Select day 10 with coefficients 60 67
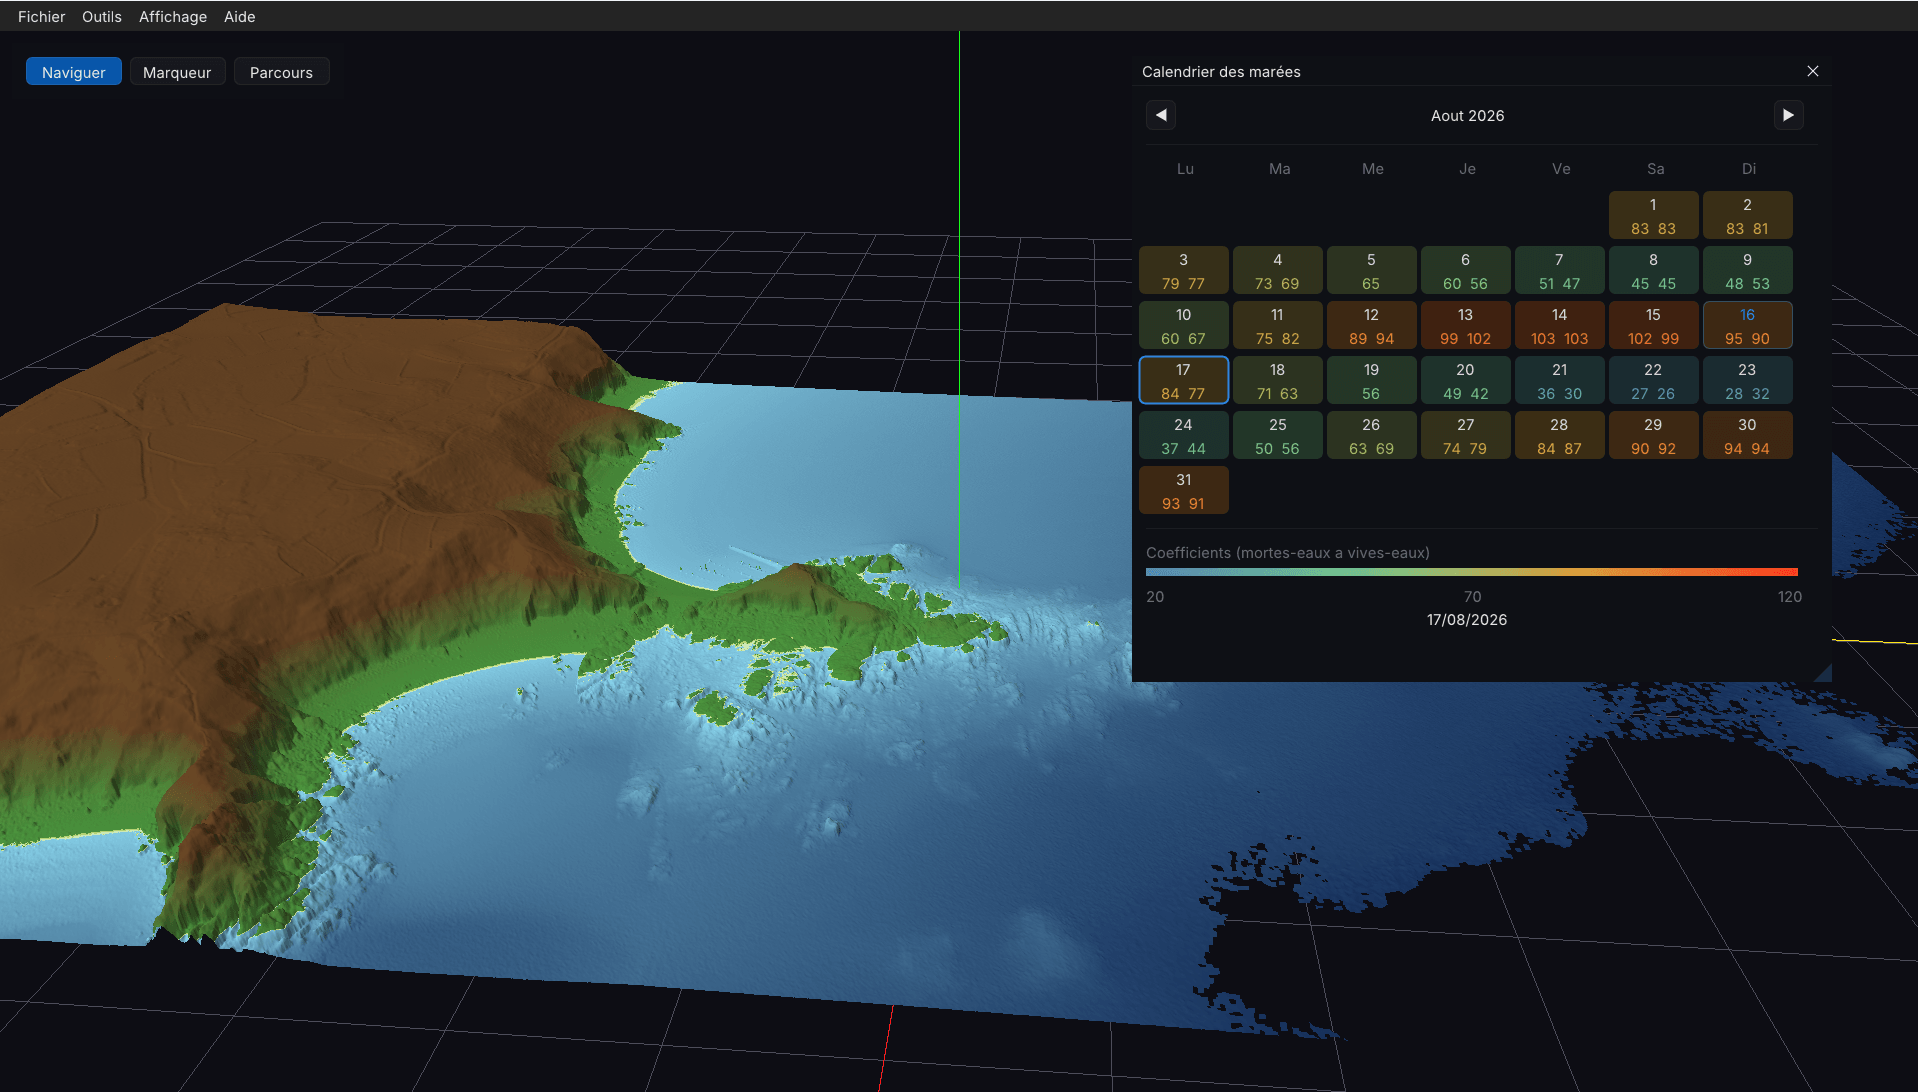Viewport: 1918px width, 1092px height. (1183, 326)
